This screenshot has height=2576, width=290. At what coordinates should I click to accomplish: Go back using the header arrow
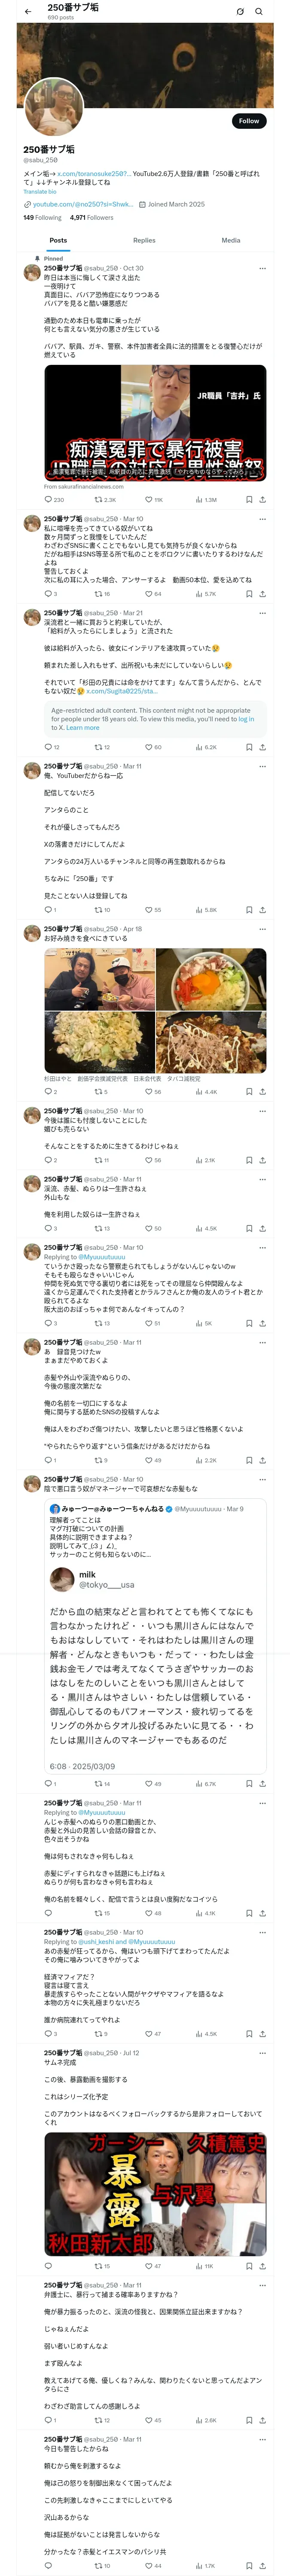click(x=28, y=11)
